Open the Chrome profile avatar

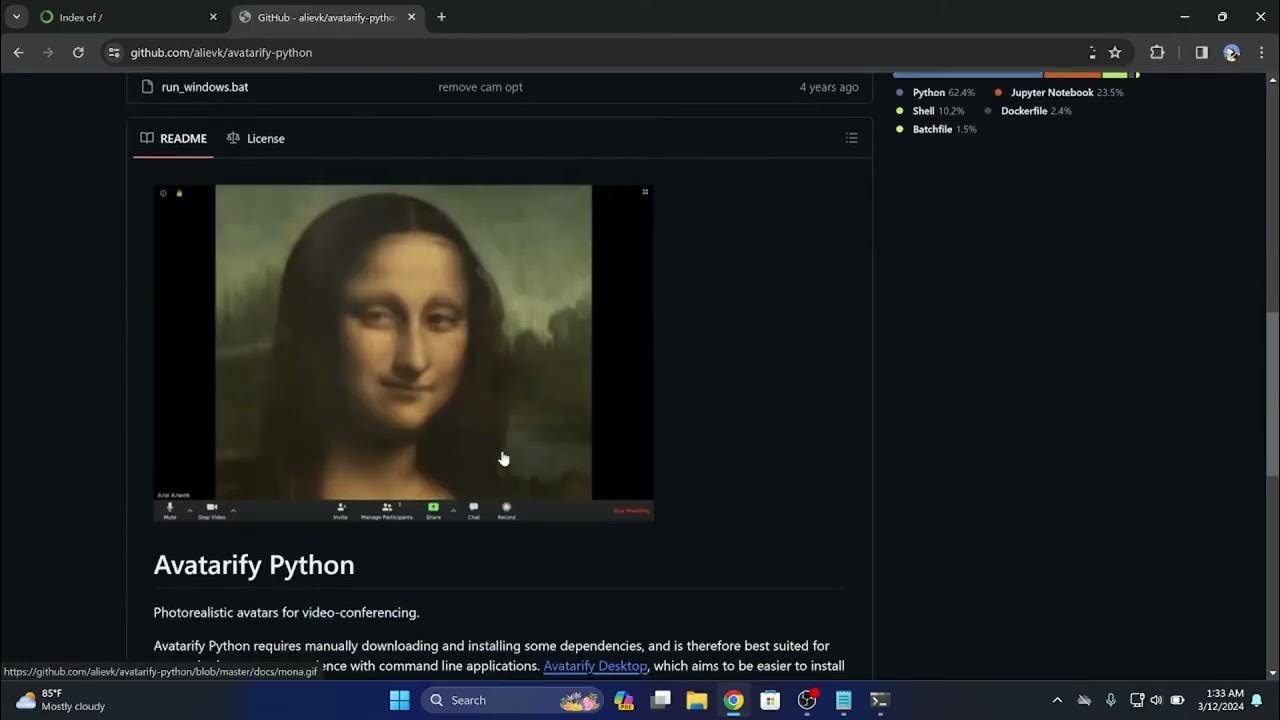pyautogui.click(x=1232, y=52)
